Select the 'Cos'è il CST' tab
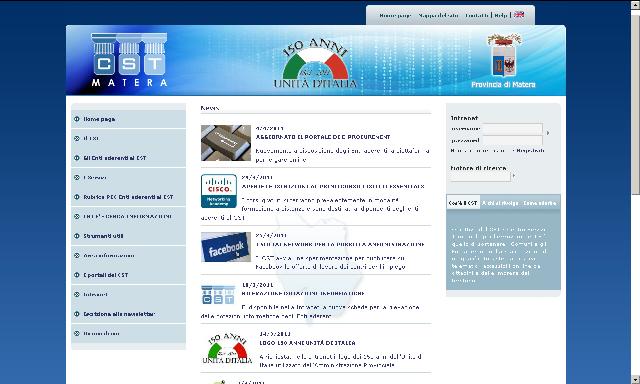Image resolution: width=640 pixels, height=384 pixels. click(x=463, y=203)
